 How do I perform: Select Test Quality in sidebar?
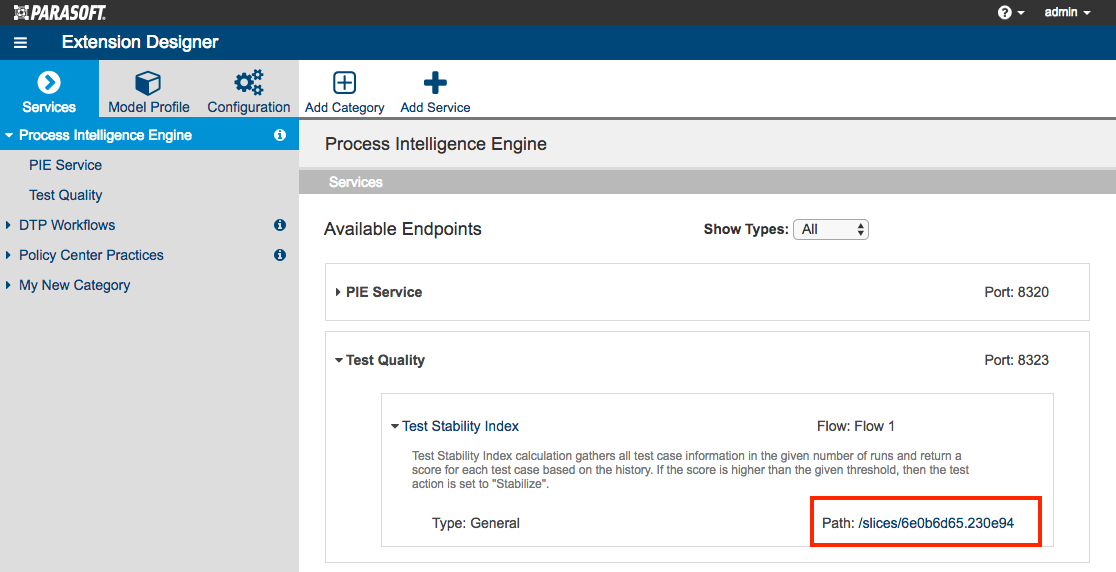[x=65, y=195]
